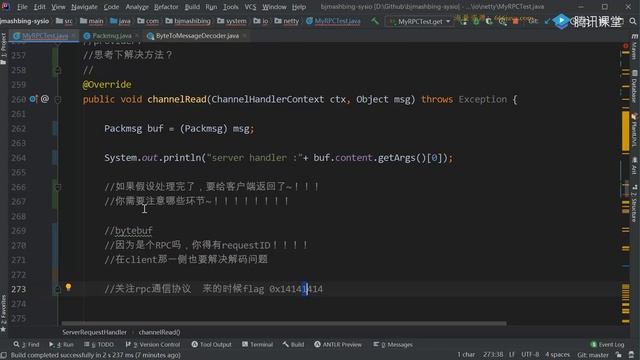Switch to ByteToMessageDecoder.java editor tab
The width and height of the screenshot is (640, 360).
(197, 36)
